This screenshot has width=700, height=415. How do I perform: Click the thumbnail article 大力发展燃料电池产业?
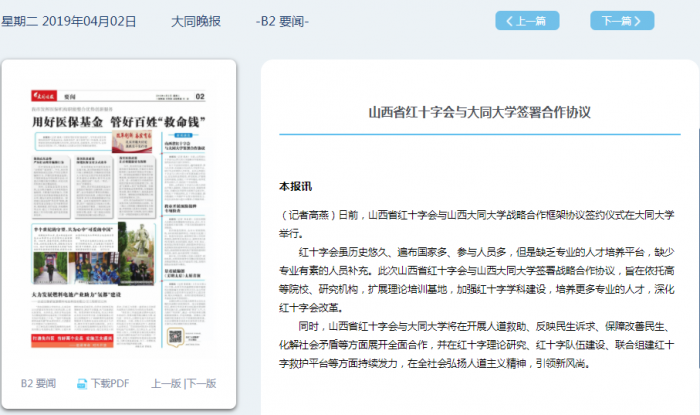[76, 295]
